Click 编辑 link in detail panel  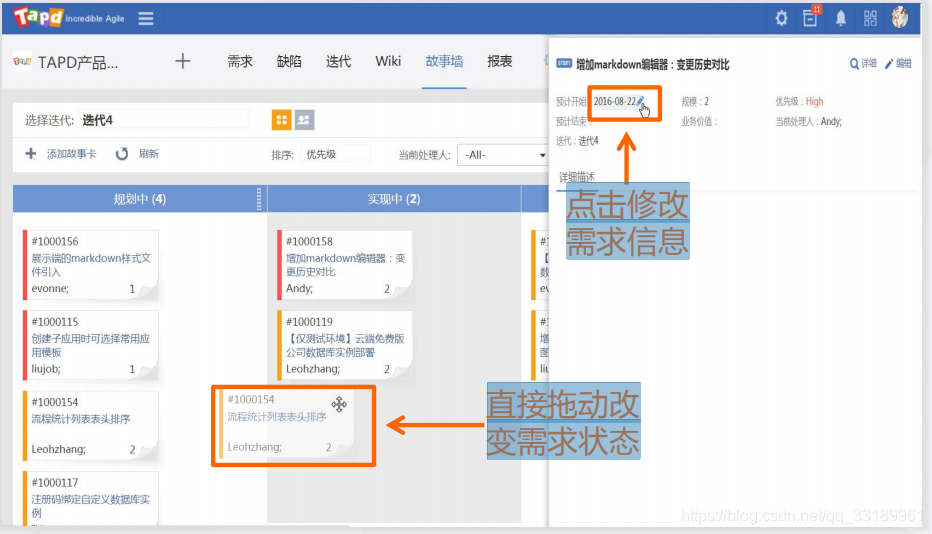point(904,64)
